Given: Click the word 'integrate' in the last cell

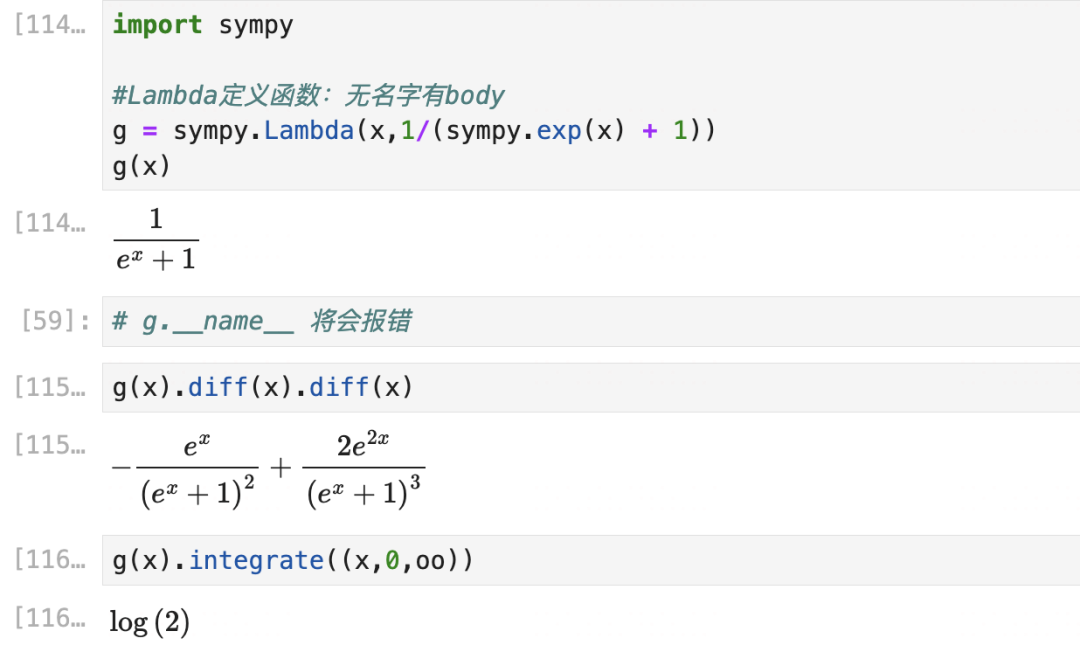Looking at the screenshot, I should [x=256, y=560].
